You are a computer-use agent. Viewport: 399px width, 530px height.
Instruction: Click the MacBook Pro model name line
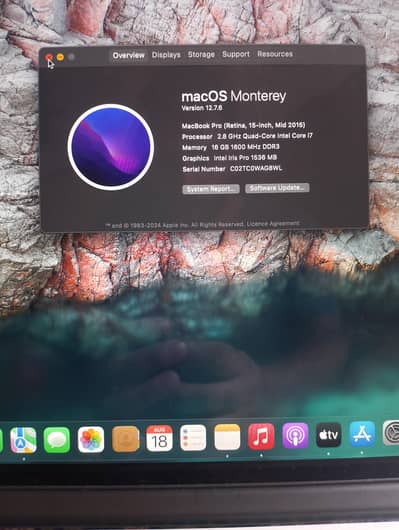(243, 125)
